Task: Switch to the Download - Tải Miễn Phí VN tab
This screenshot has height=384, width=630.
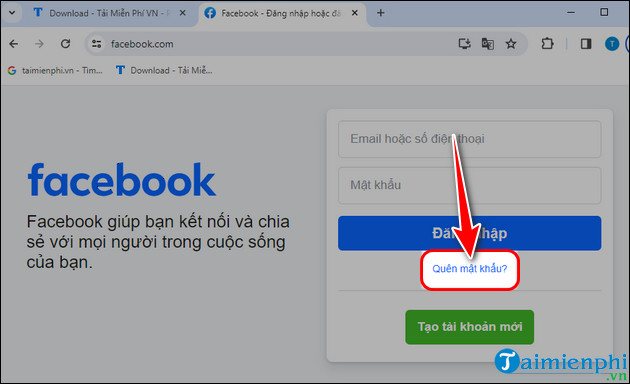Action: coord(104,13)
